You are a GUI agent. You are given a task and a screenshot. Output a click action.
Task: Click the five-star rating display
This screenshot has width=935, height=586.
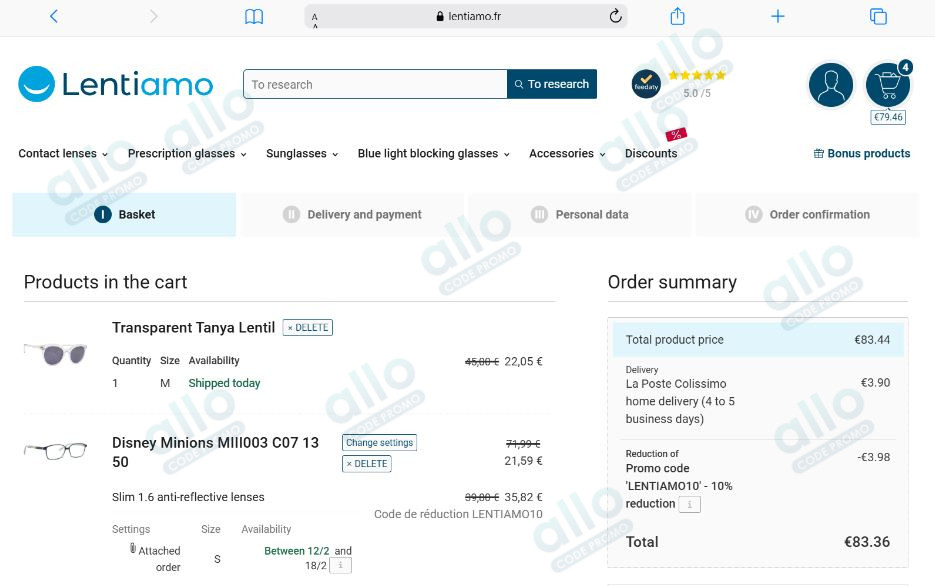(x=696, y=74)
